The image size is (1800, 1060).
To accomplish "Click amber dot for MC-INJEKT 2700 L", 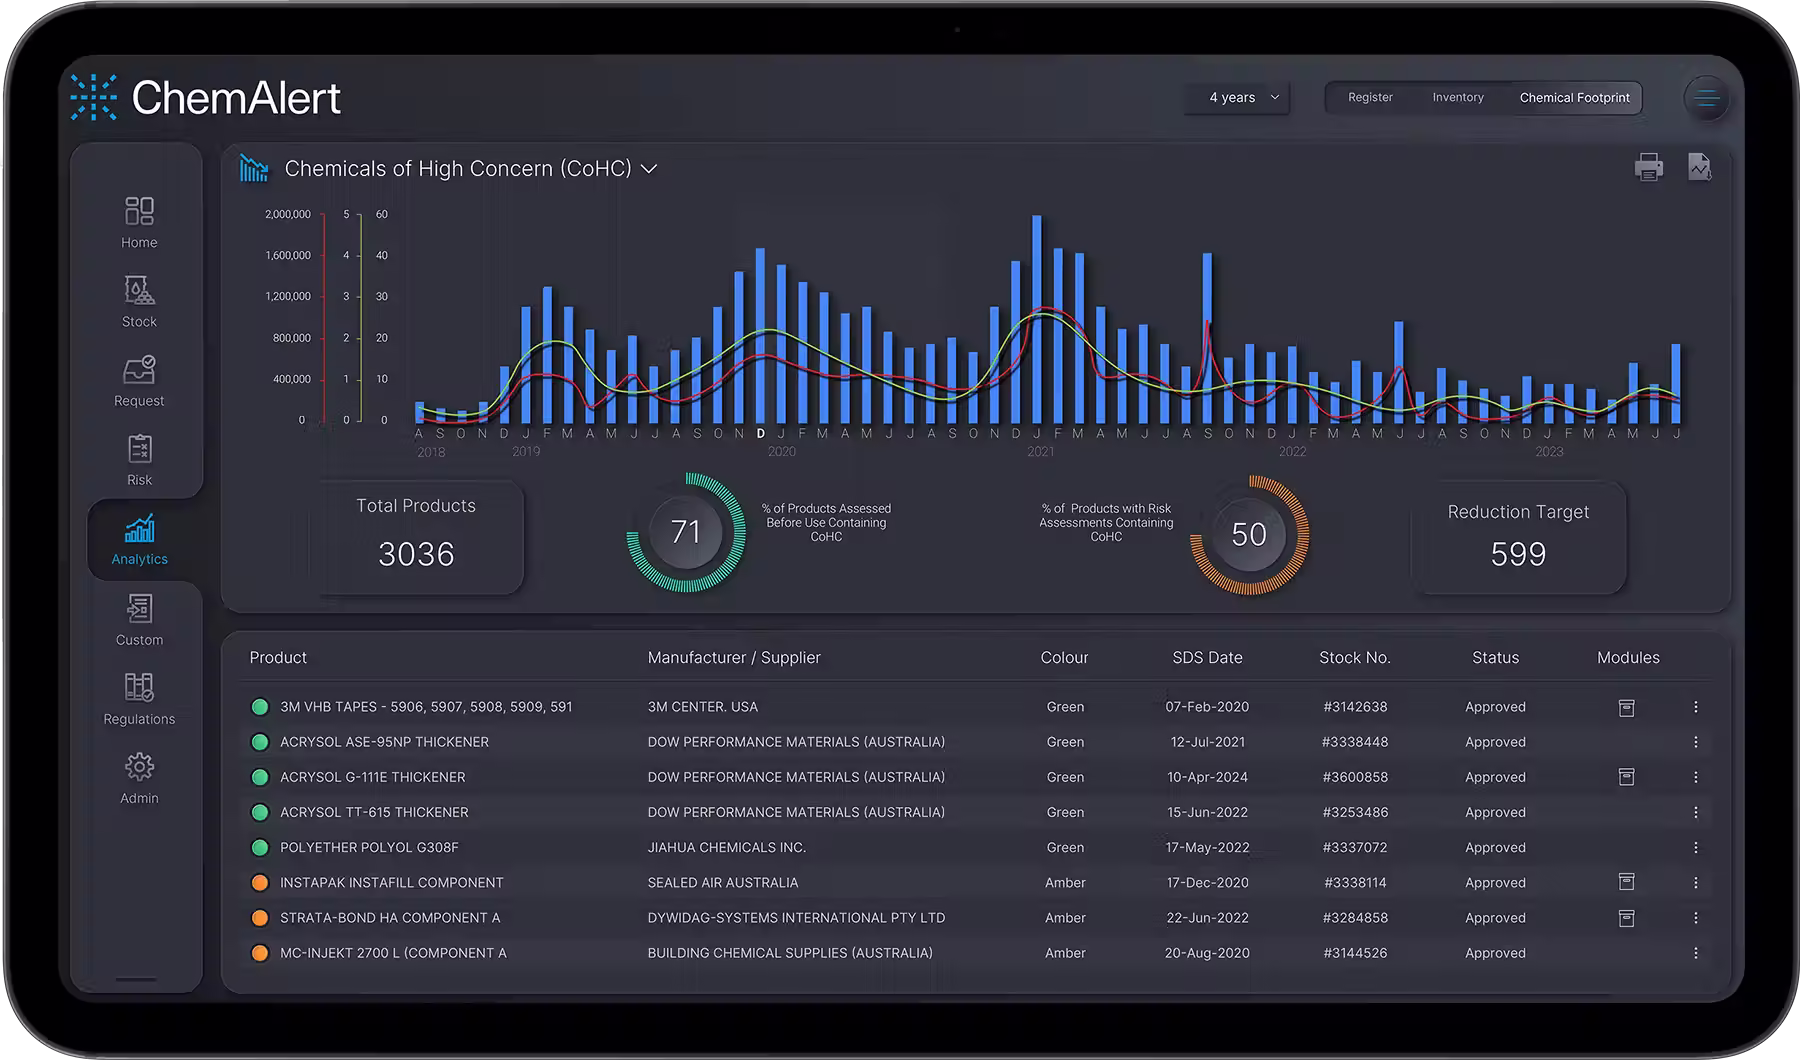I will point(260,953).
